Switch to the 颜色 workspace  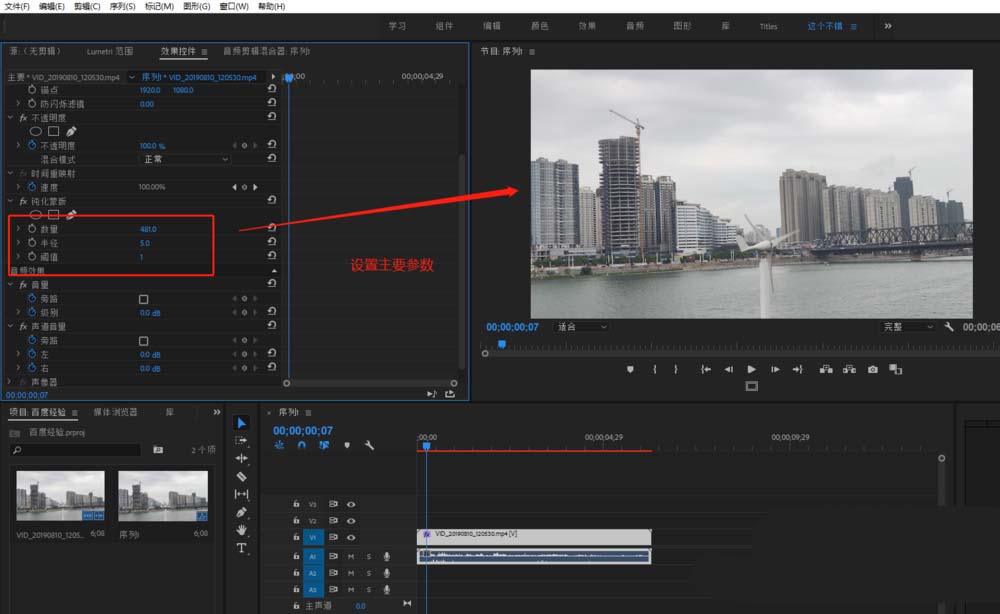(x=539, y=26)
